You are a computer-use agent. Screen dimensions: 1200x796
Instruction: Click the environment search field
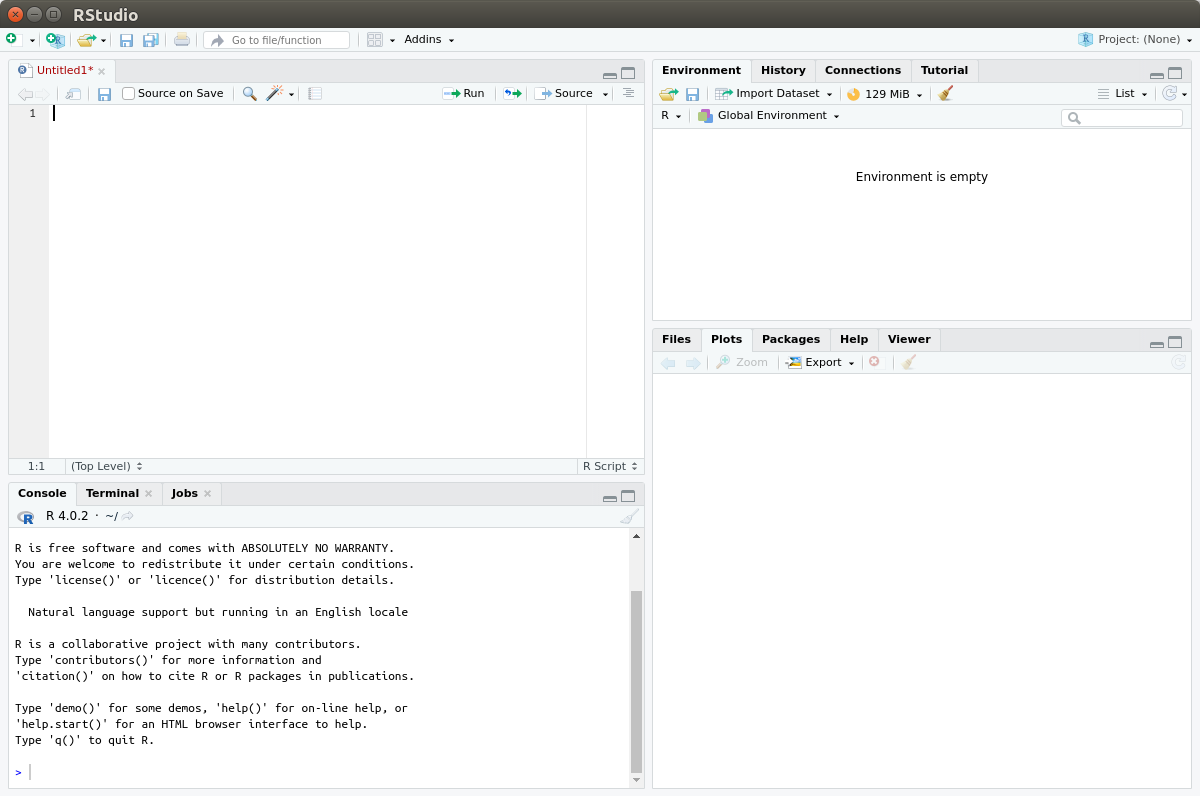pos(1122,118)
